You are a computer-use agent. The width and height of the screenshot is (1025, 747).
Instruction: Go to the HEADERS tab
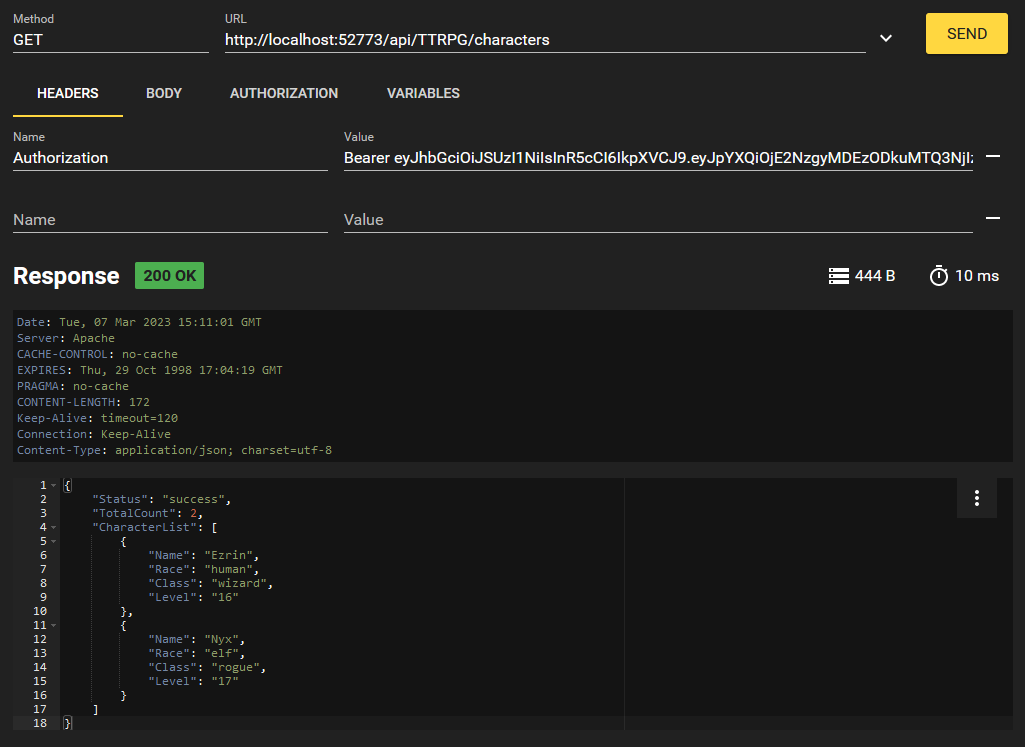[68, 93]
